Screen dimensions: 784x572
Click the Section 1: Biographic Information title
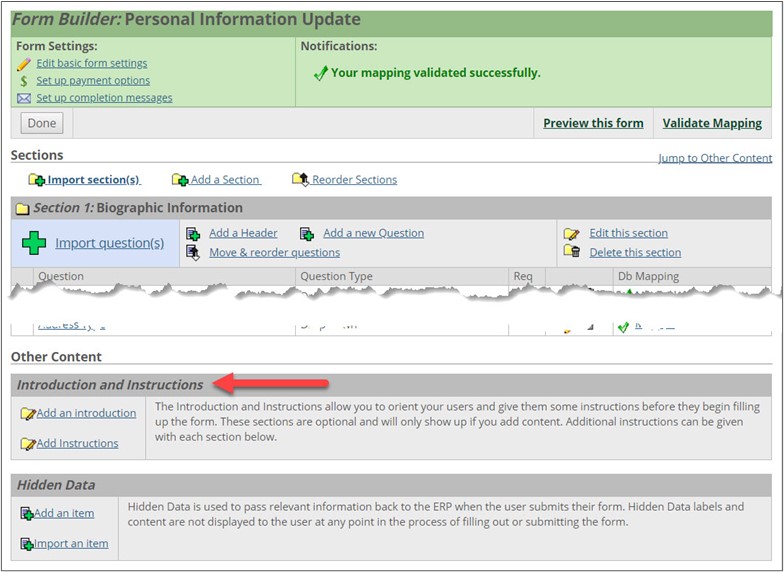[138, 208]
